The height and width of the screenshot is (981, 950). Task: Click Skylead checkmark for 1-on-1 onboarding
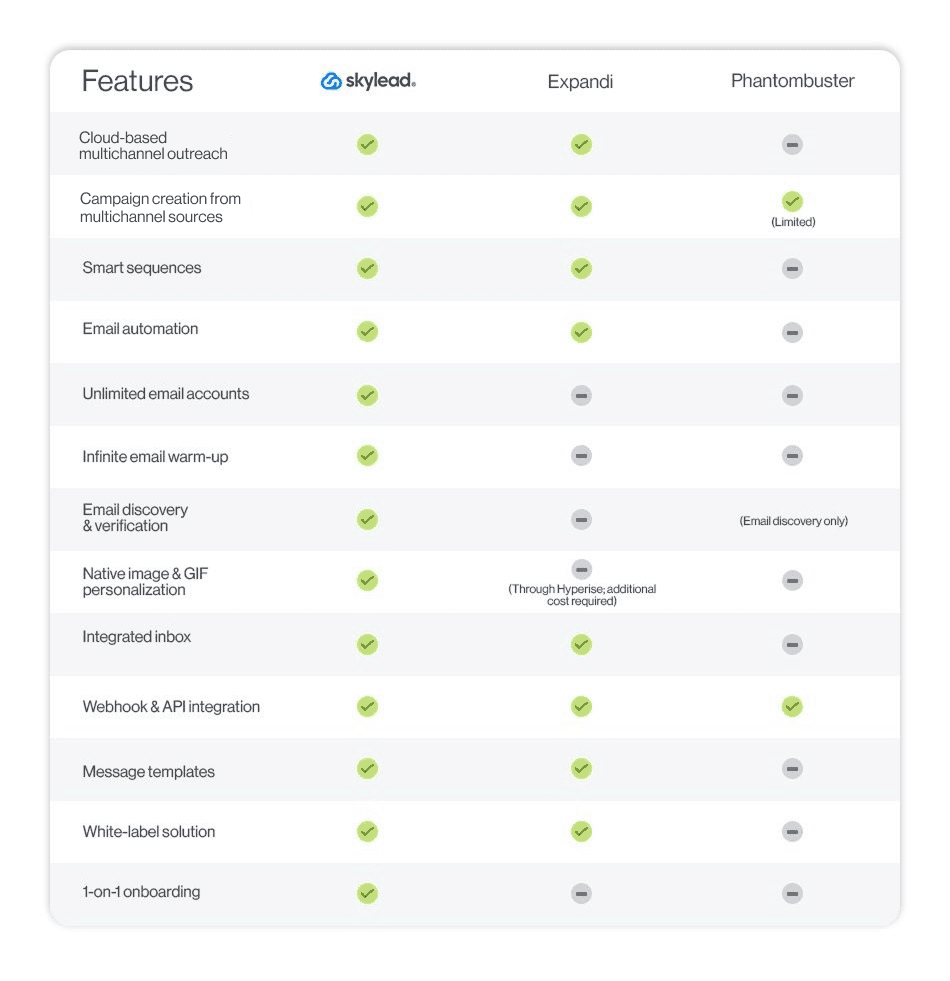pos(367,893)
